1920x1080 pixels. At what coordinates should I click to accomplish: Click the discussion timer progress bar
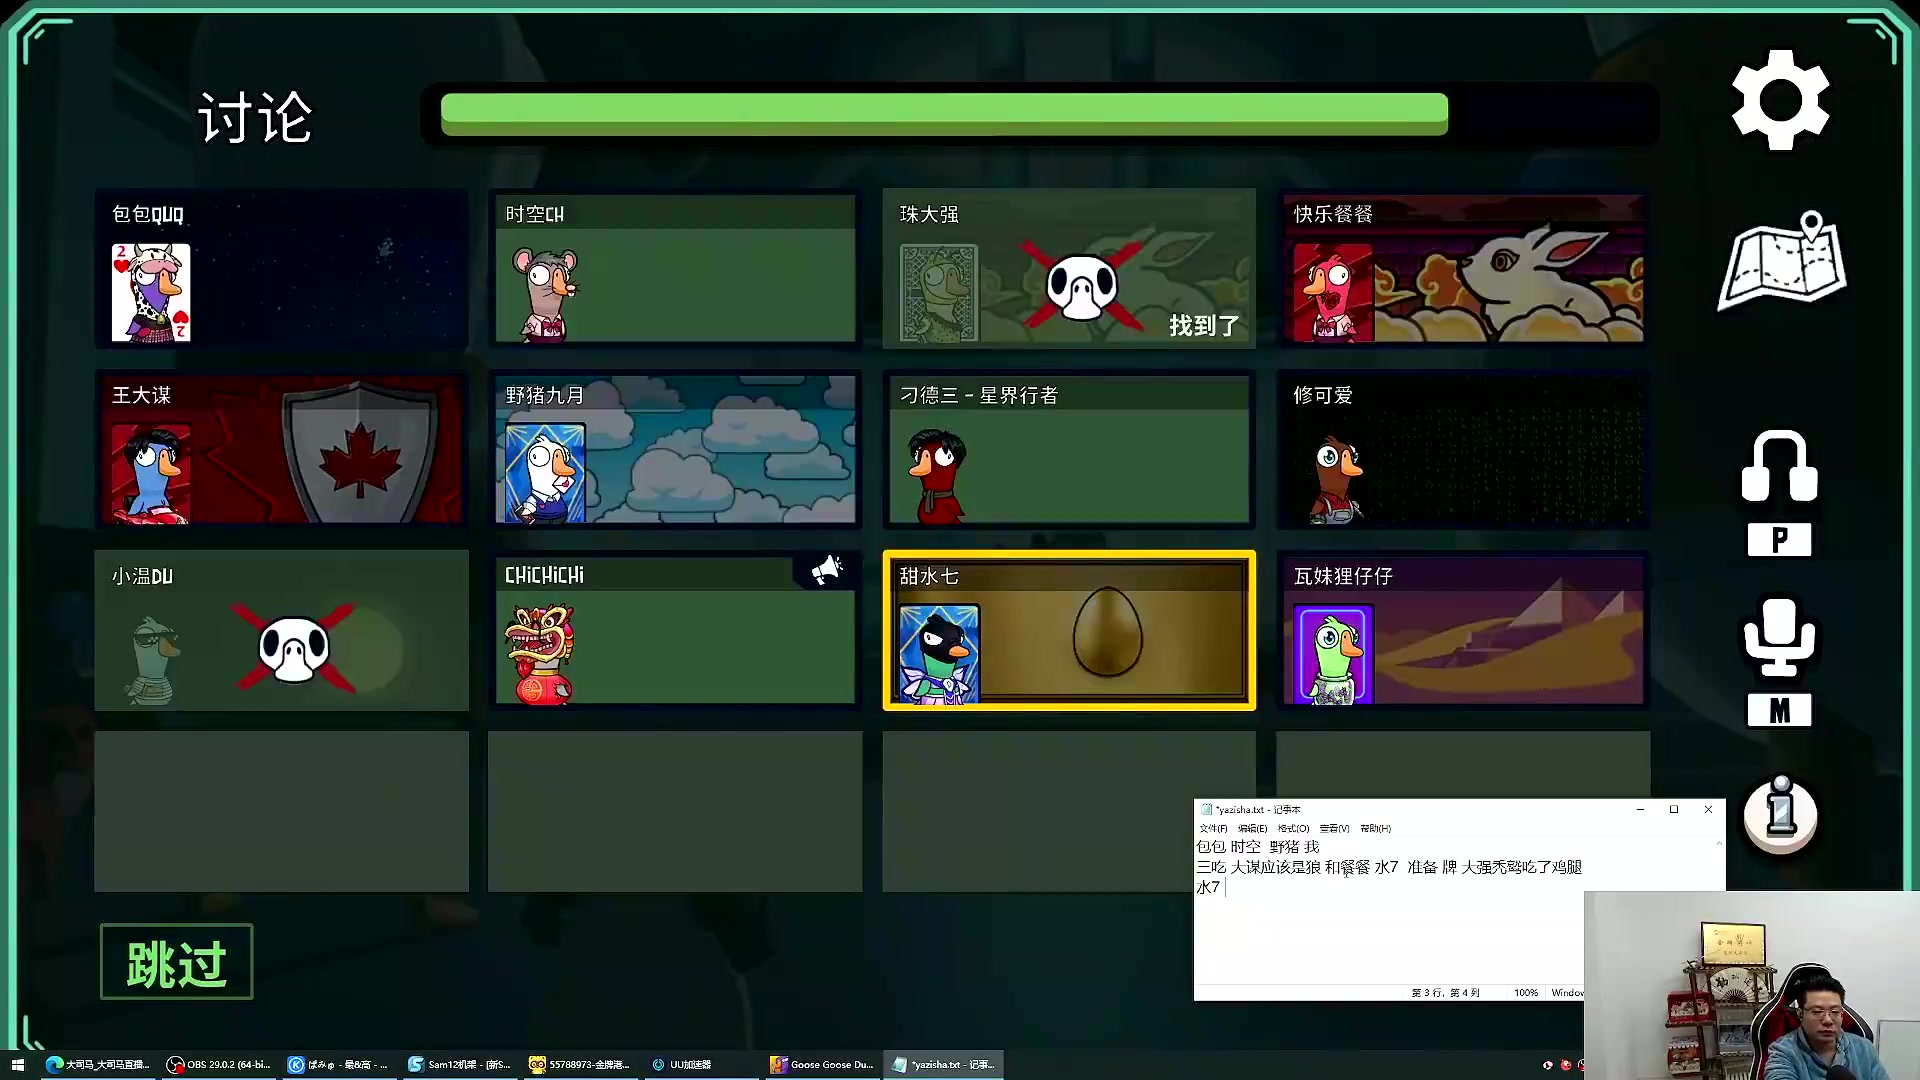click(944, 114)
